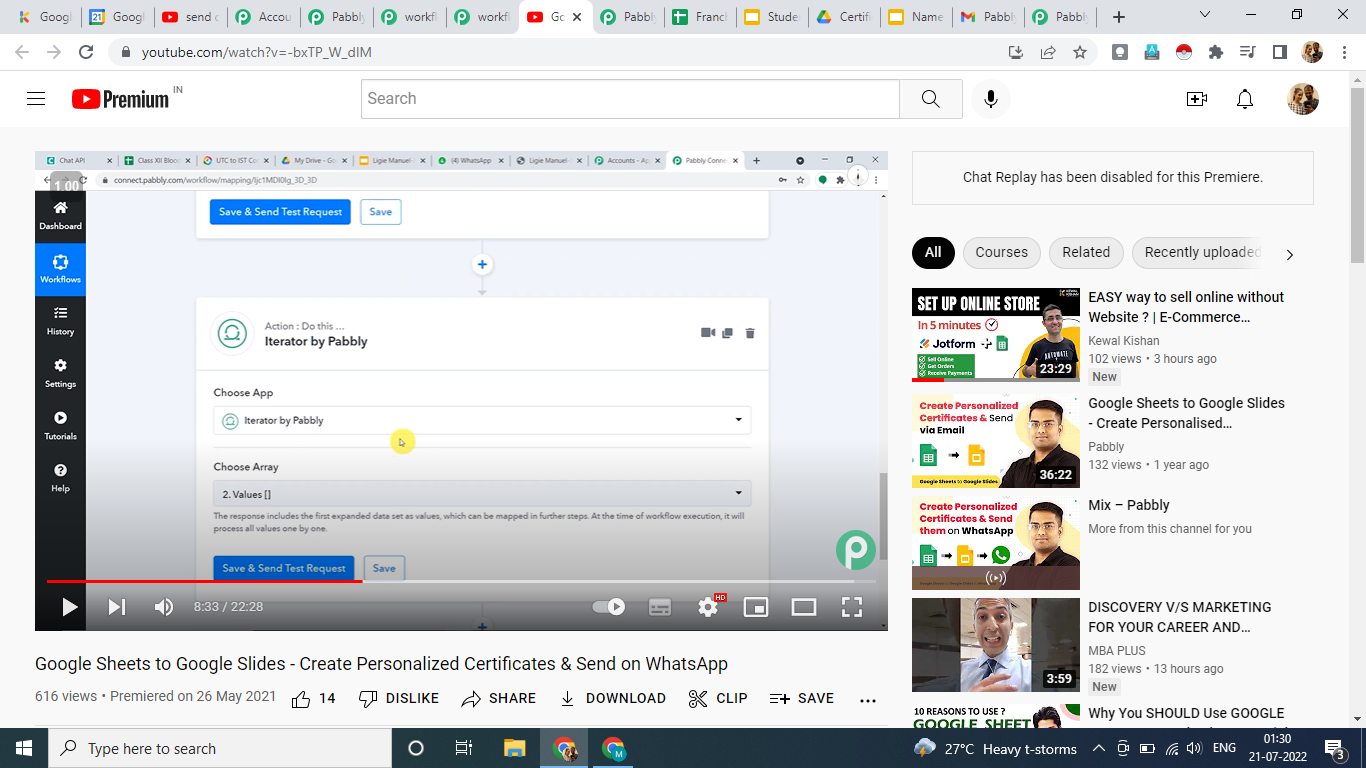The width and height of the screenshot is (1366, 768).
Task: Open 'EASY way to sell online' video title
Action: point(1186,307)
